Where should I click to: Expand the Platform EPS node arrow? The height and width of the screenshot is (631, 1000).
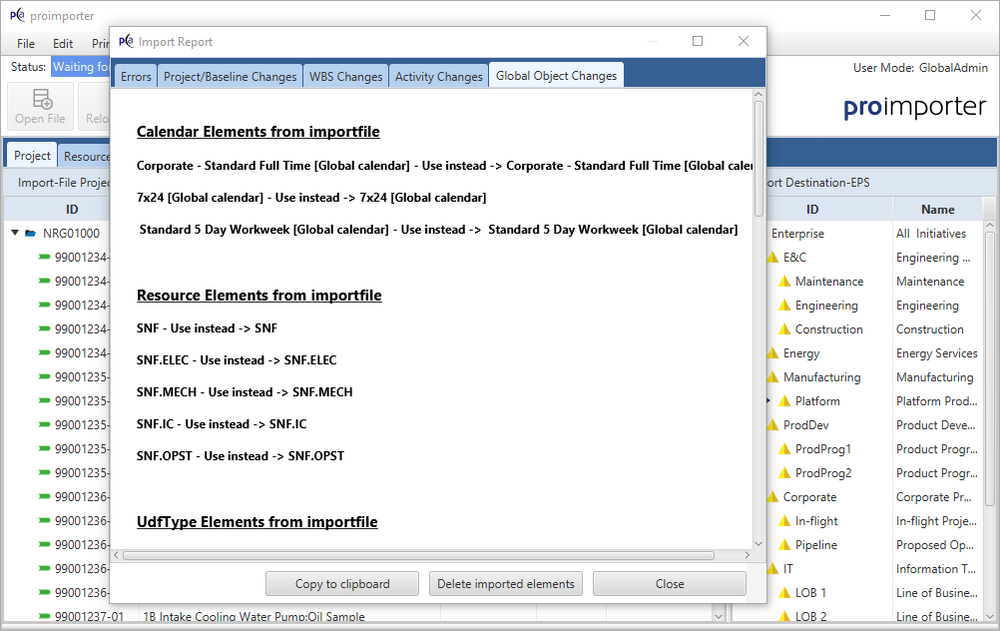pyautogui.click(x=768, y=401)
